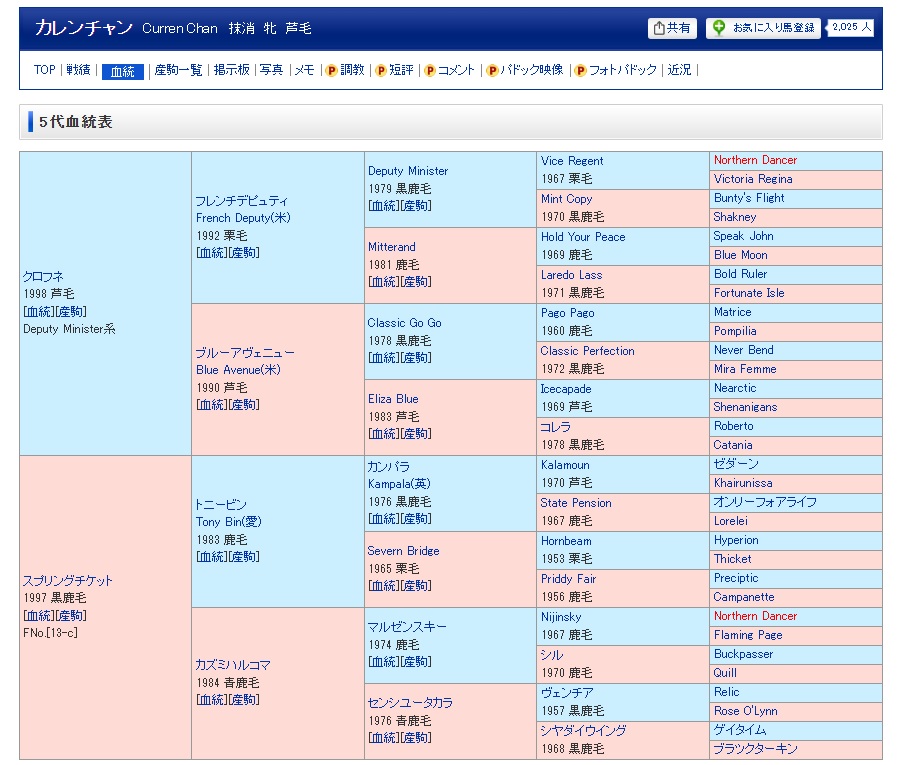
Task: Open the 戦績 tab
Action: [x=78, y=70]
